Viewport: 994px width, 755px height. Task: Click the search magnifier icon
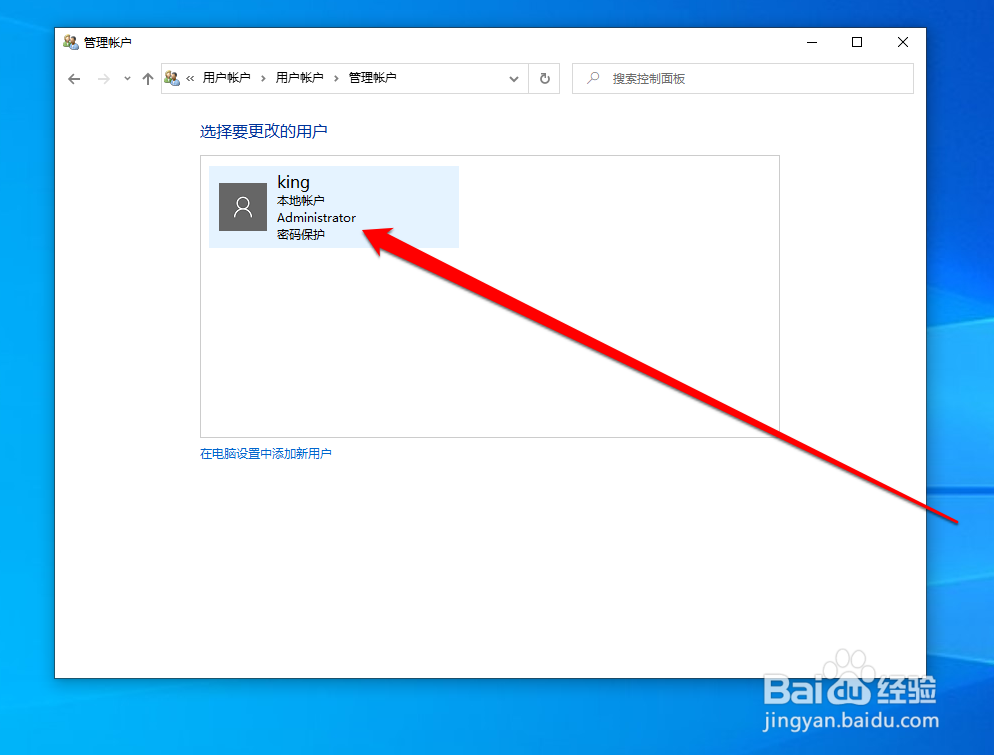(x=593, y=78)
